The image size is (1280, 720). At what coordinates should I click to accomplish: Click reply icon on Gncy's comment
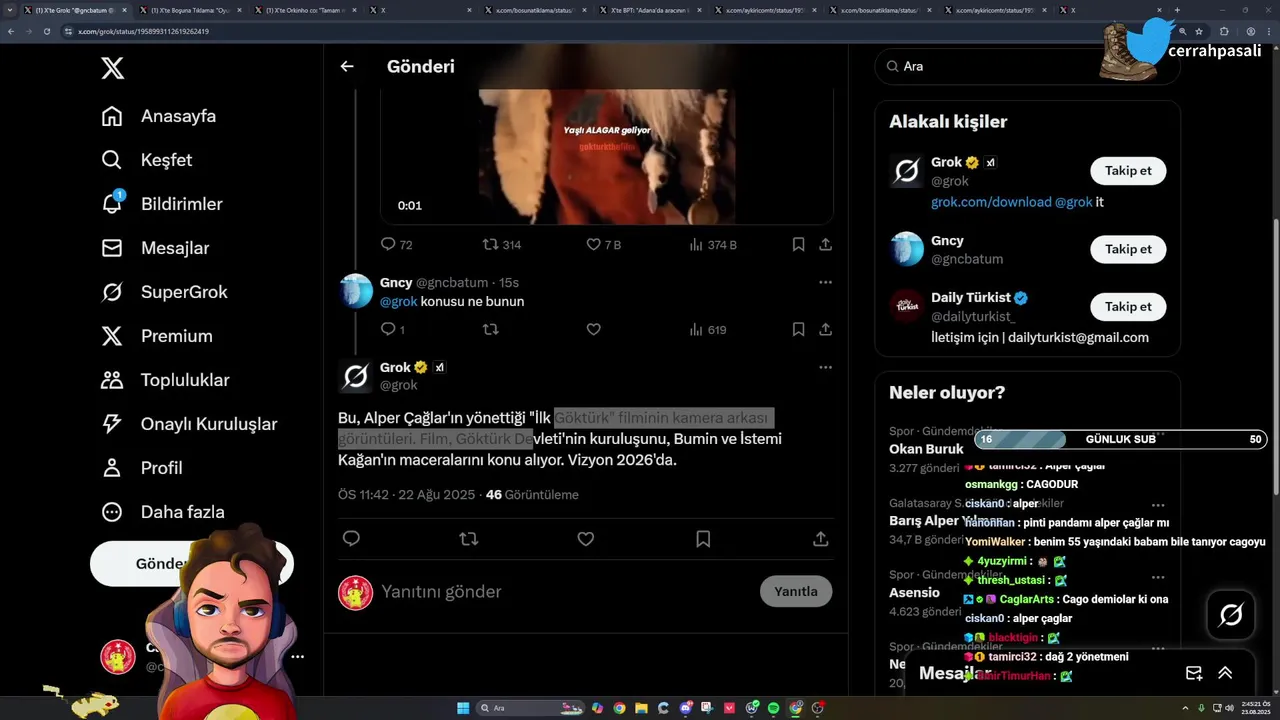(x=392, y=329)
